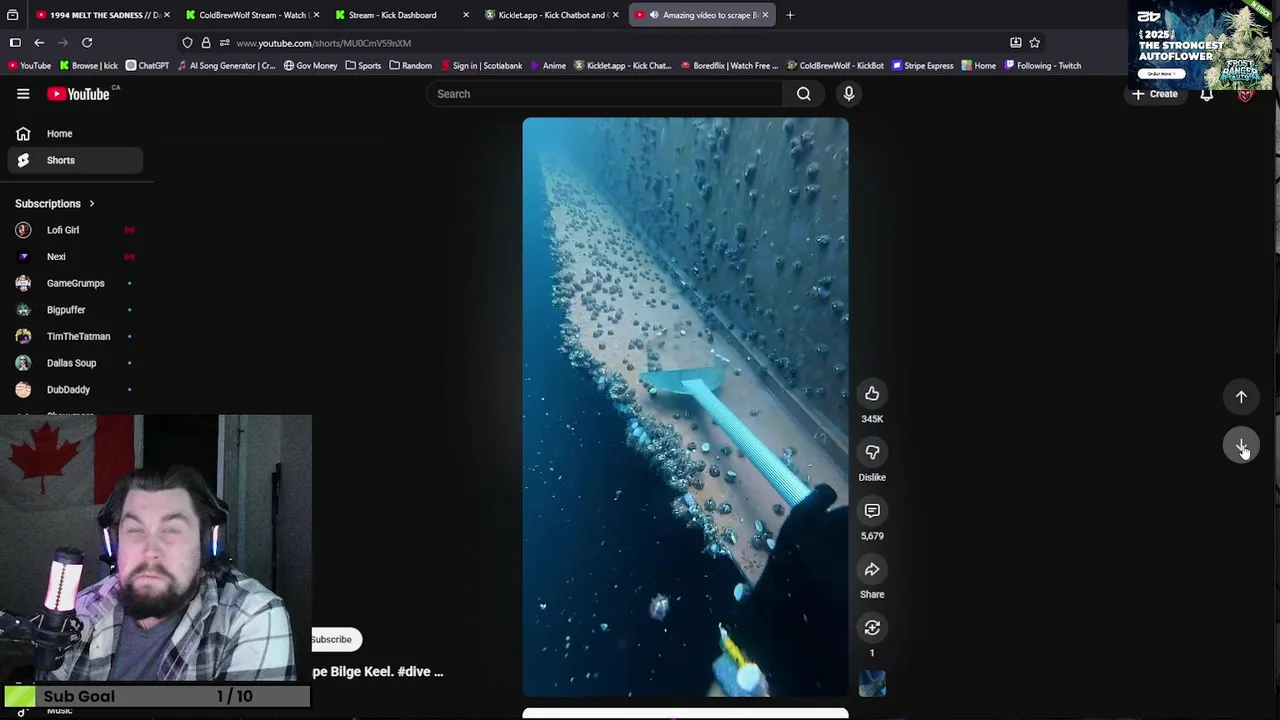The height and width of the screenshot is (720, 1280).
Task: Dislike the Short
Action: click(872, 452)
